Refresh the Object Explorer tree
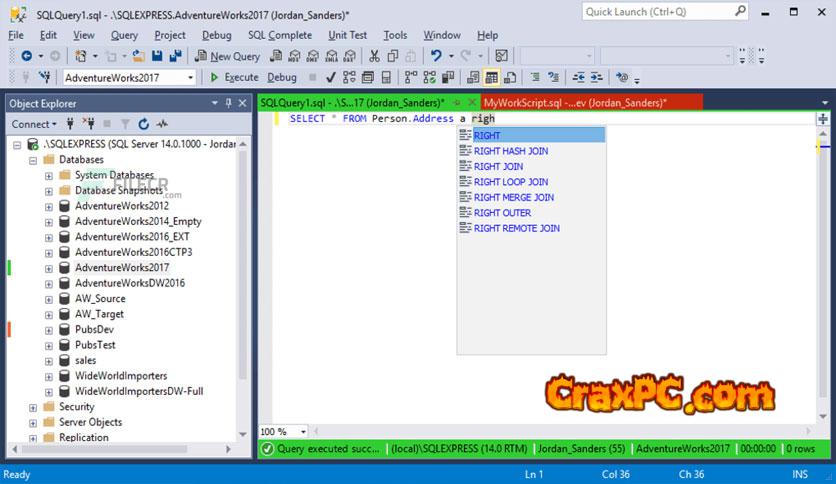836x484 pixels. (144, 124)
